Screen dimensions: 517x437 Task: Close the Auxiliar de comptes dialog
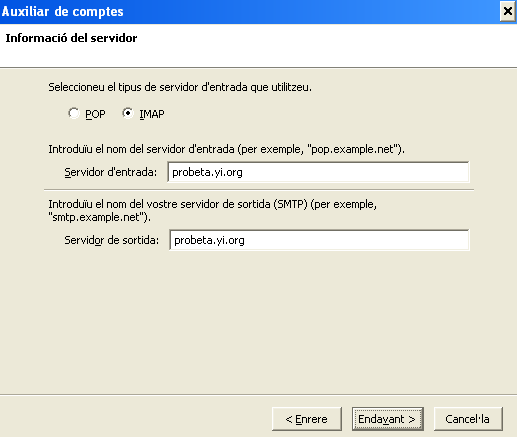pyautogui.click(x=508, y=11)
